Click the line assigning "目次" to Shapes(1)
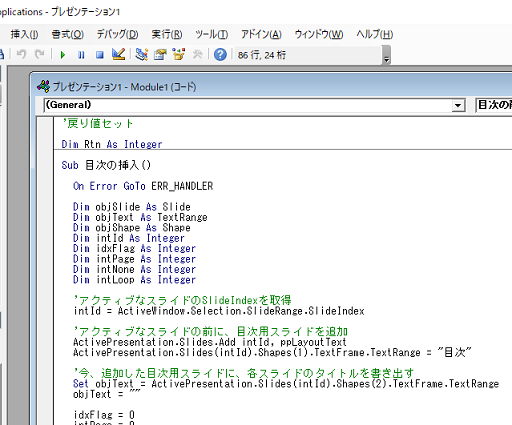This screenshot has height=425, width=512. [272, 352]
